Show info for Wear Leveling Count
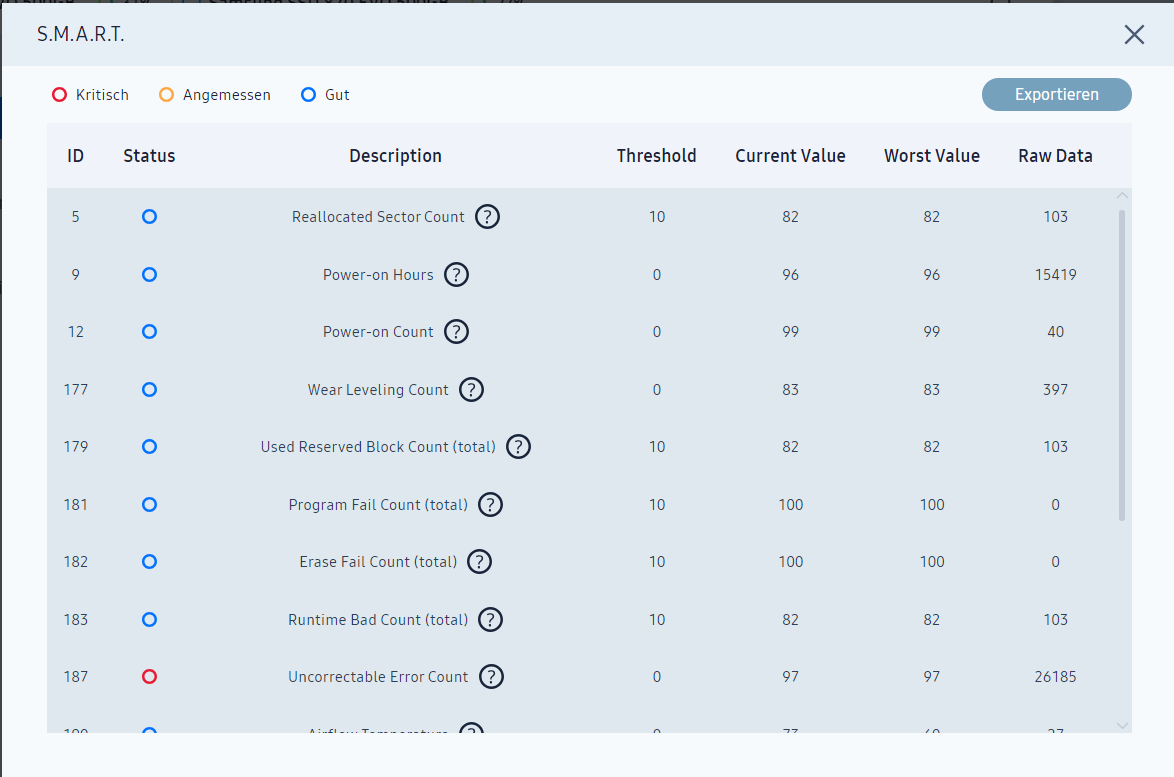Image resolution: width=1174 pixels, height=777 pixels. click(472, 389)
